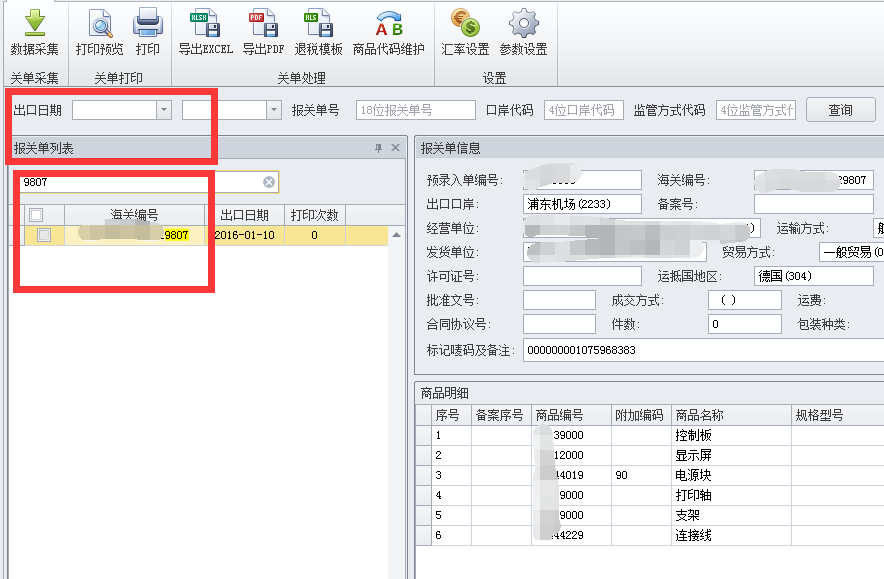
Task: Open the first 出口日期 date dropdown
Action: tap(164, 110)
